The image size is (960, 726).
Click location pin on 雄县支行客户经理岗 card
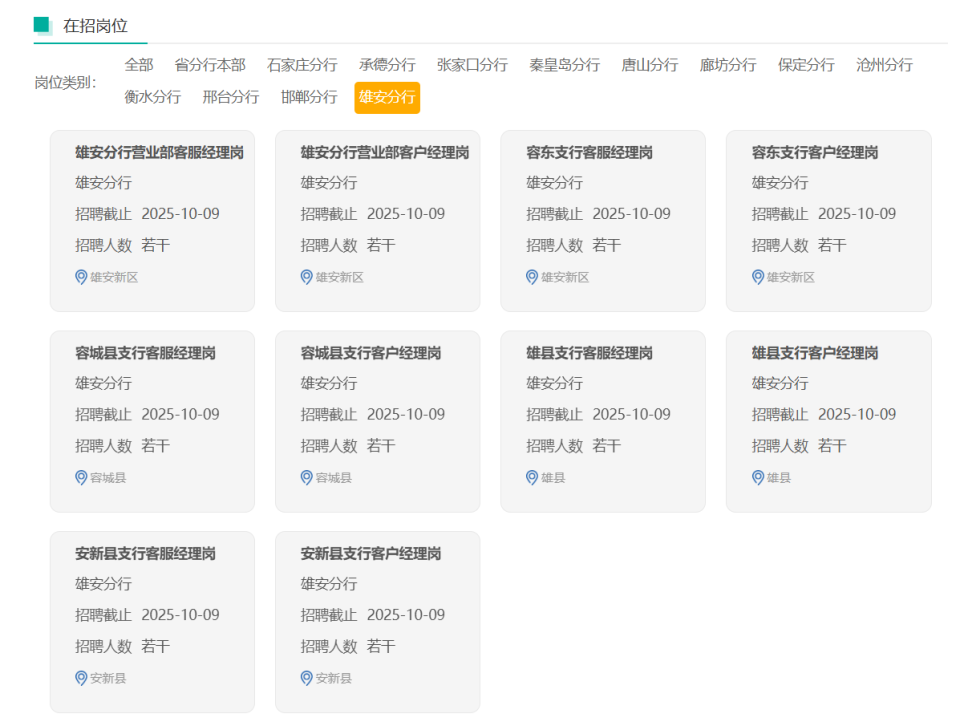[758, 477]
